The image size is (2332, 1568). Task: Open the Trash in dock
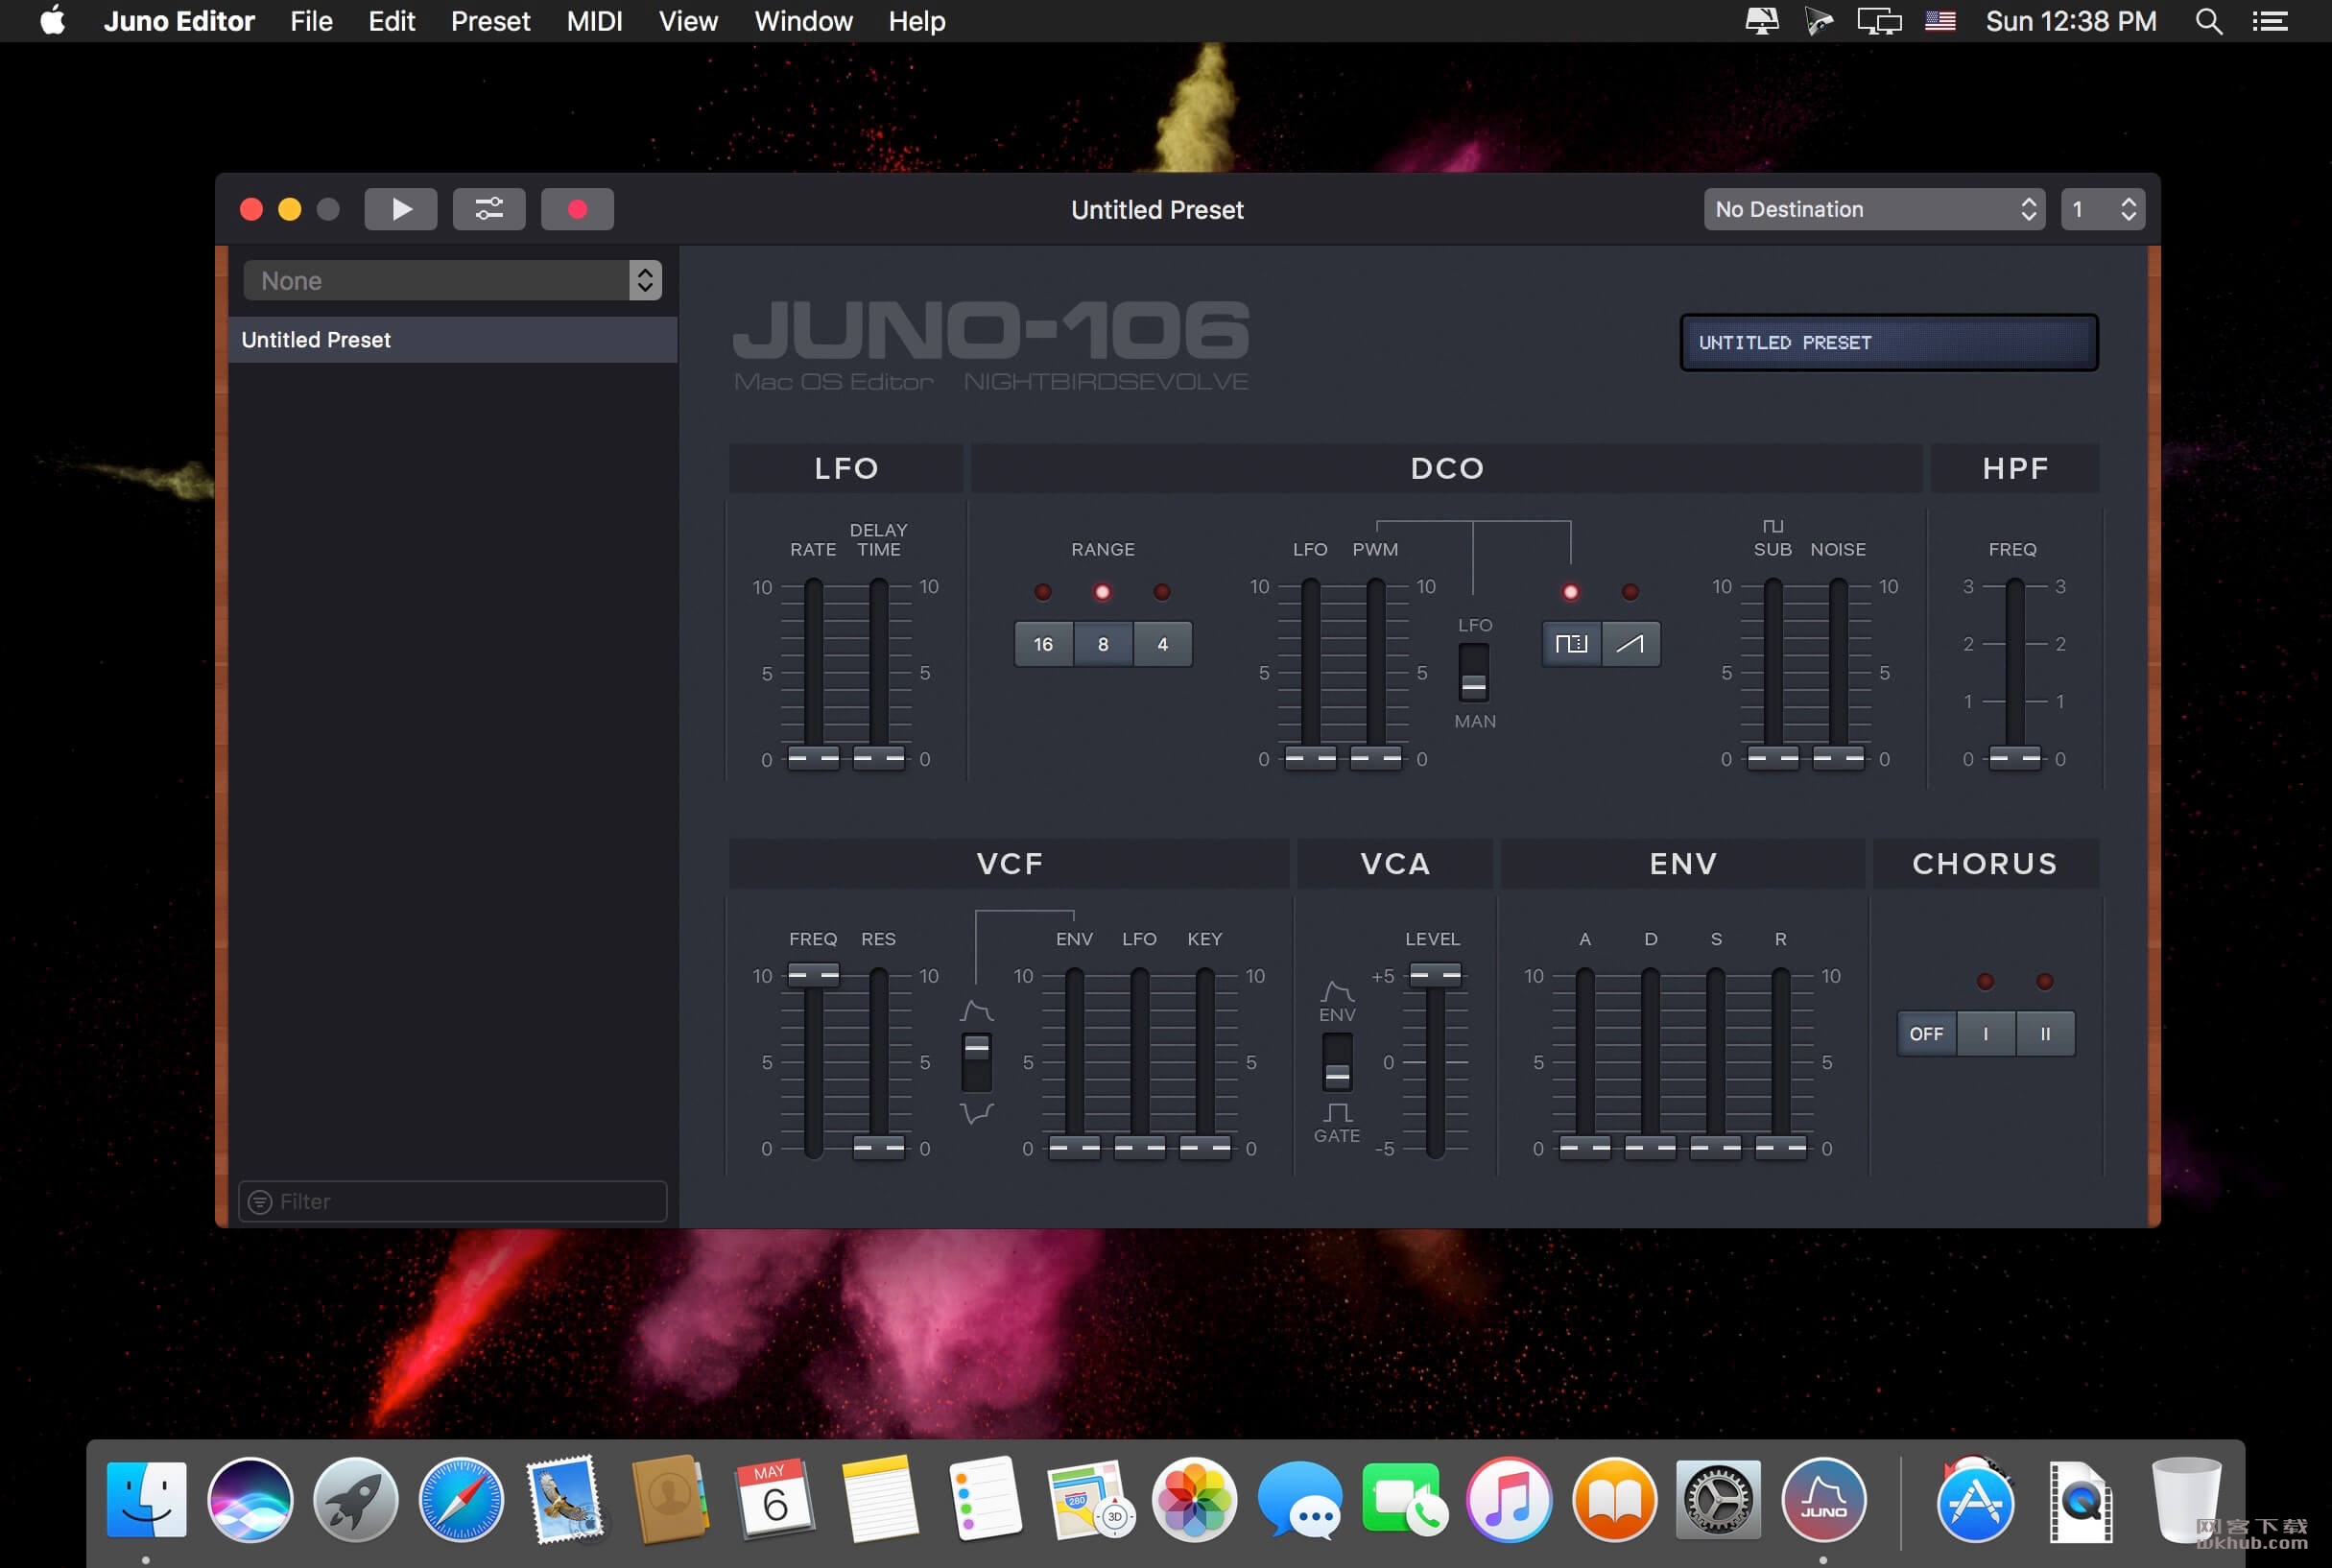[x=2185, y=1499]
